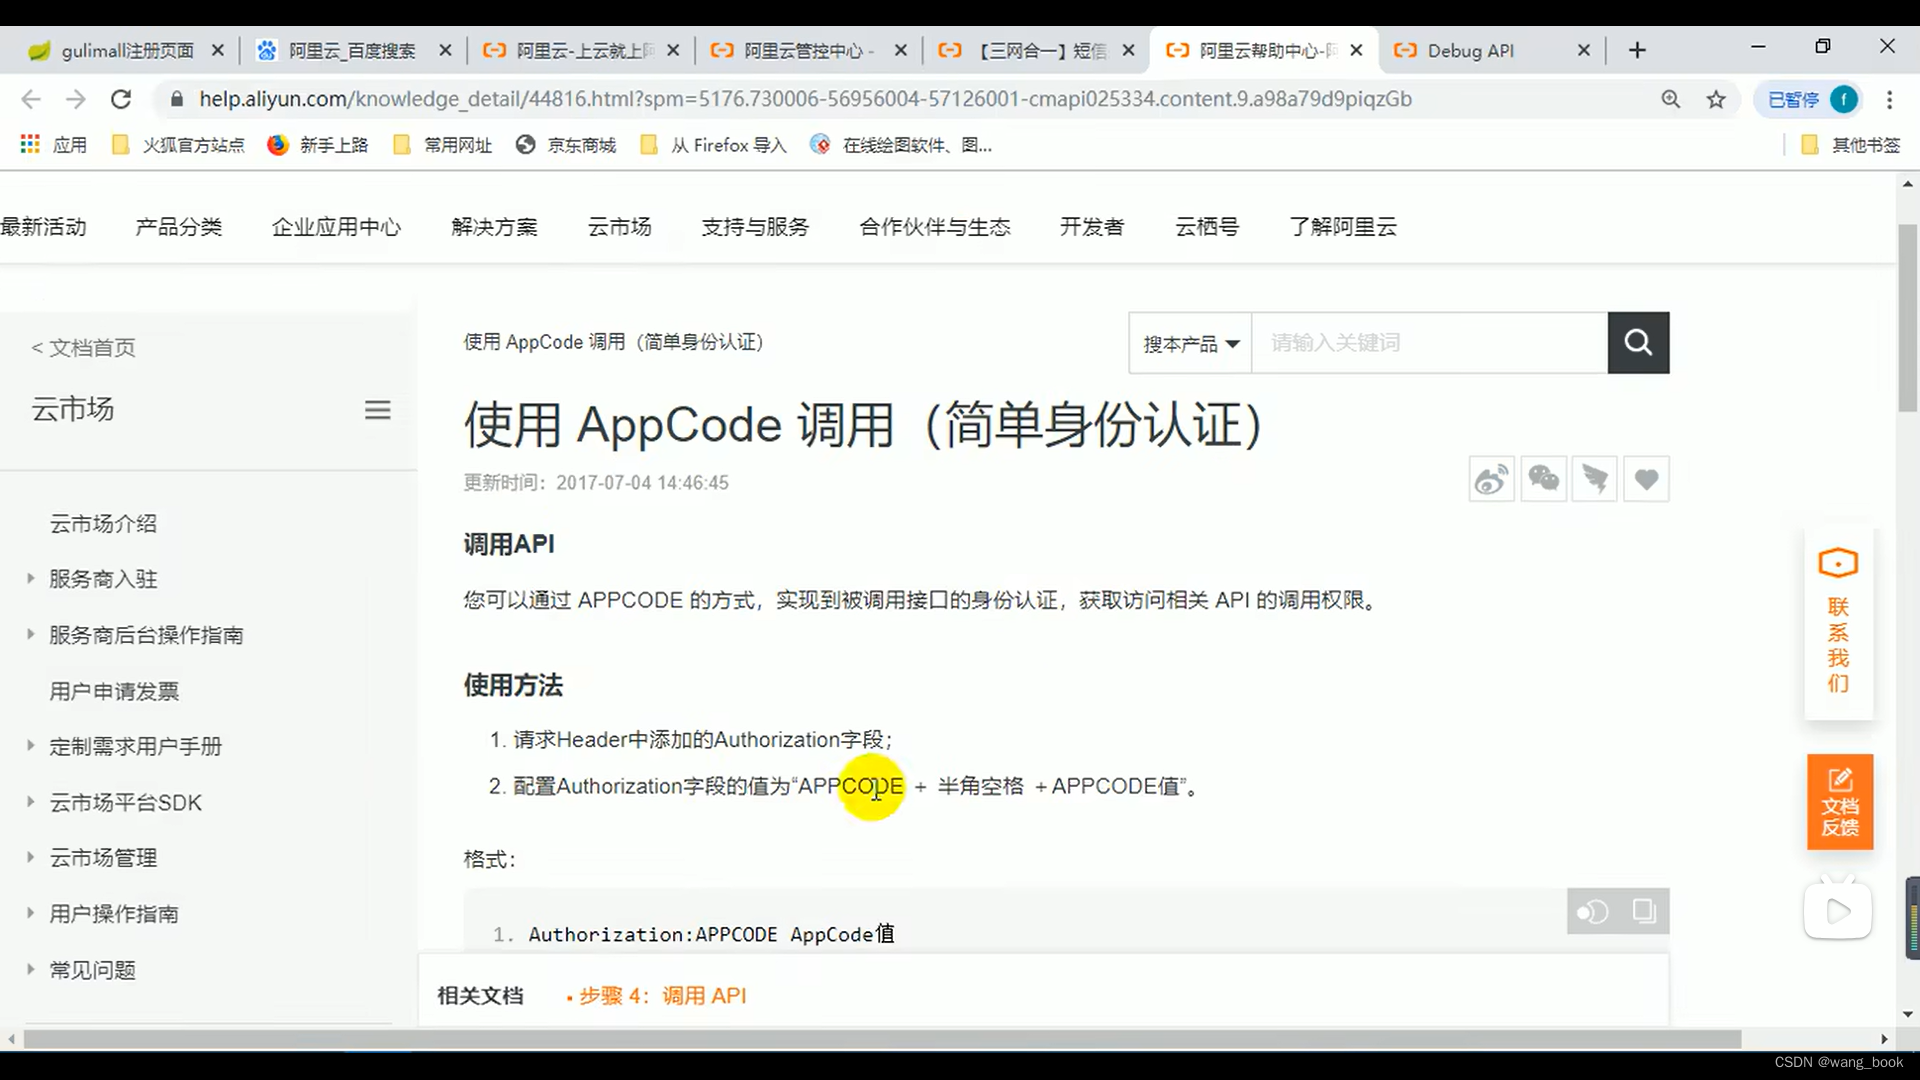Viewport: 1920px width, 1080px height.
Task: Go forward in browser history
Action: pos(76,99)
